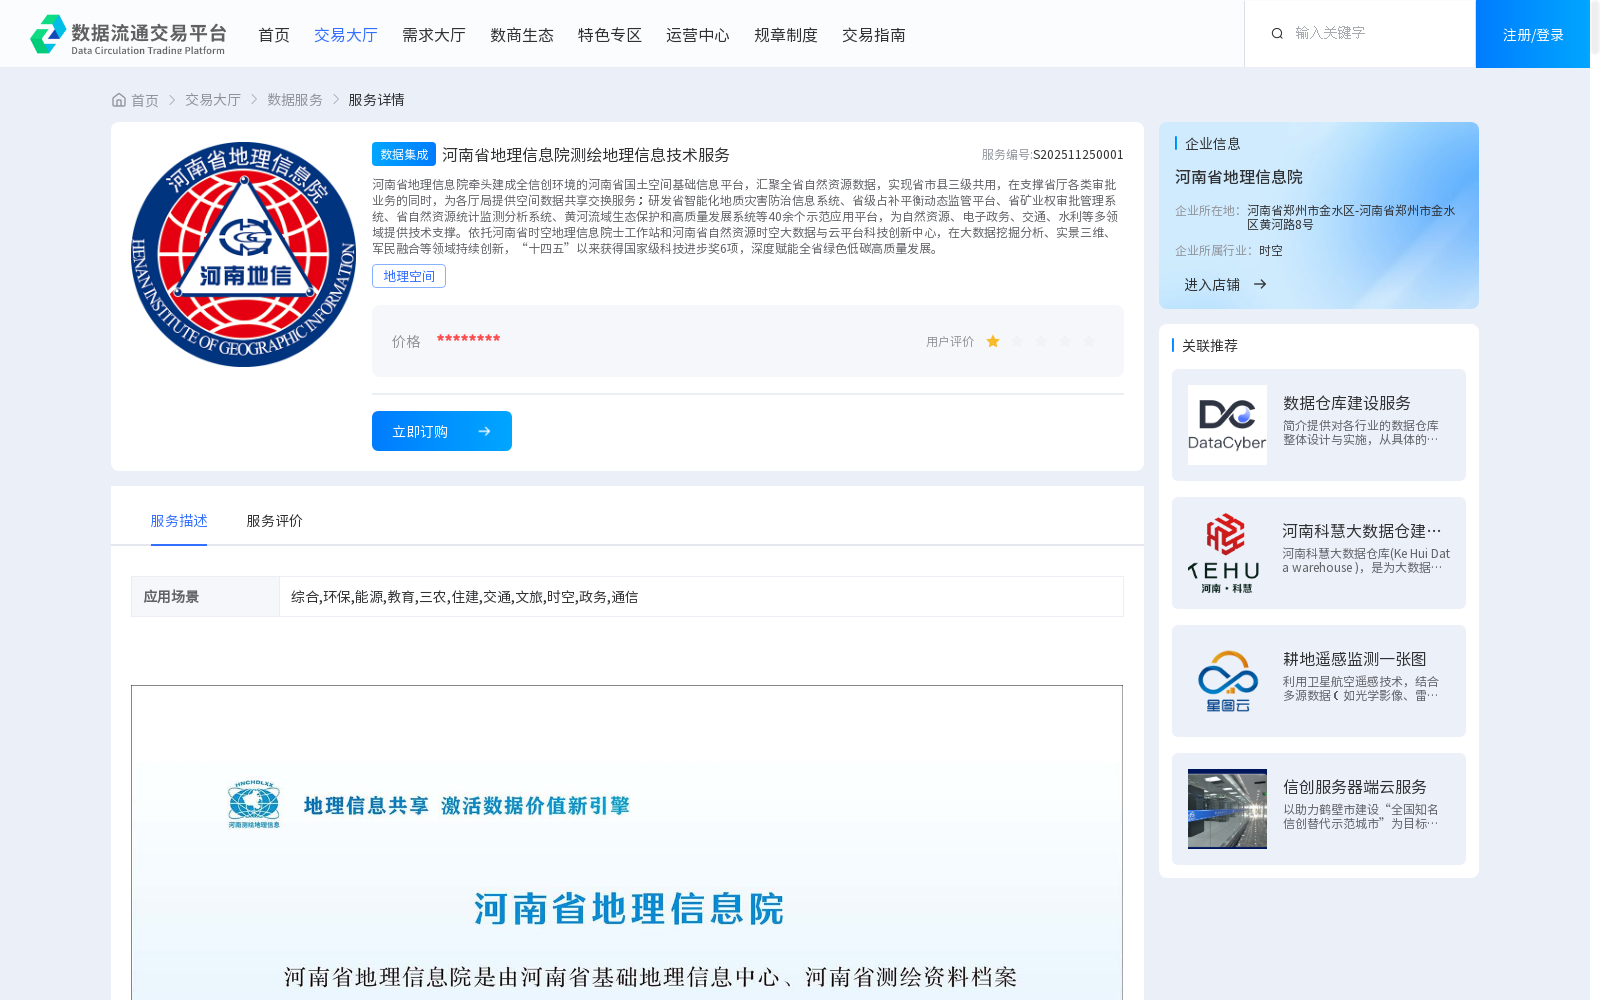Click the small globe logo in the banner
Viewport: 1600px width, 1000px height.
pos(254,804)
